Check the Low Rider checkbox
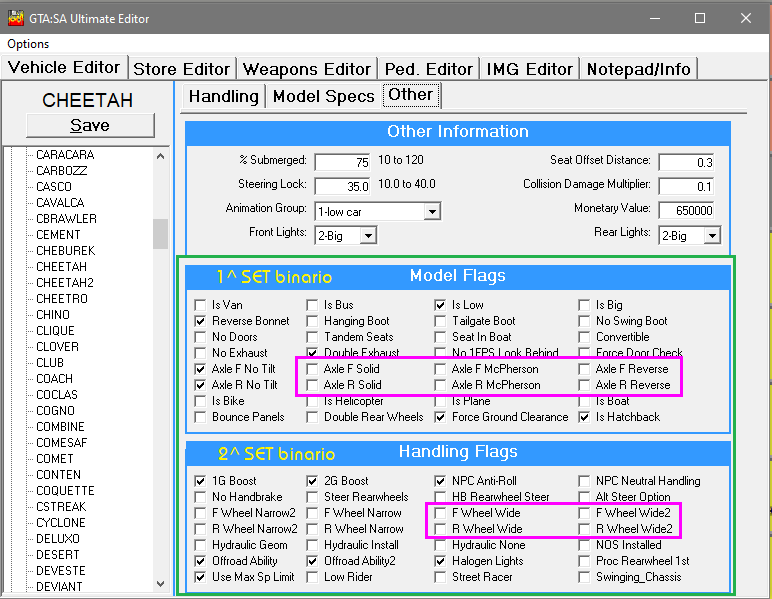 point(312,577)
